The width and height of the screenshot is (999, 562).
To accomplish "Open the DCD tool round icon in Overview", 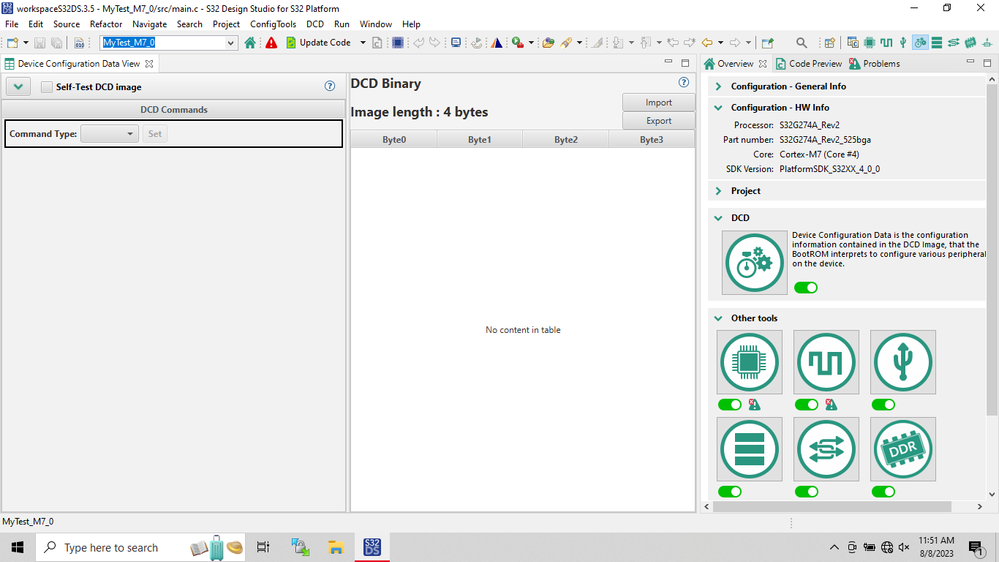I will point(754,263).
